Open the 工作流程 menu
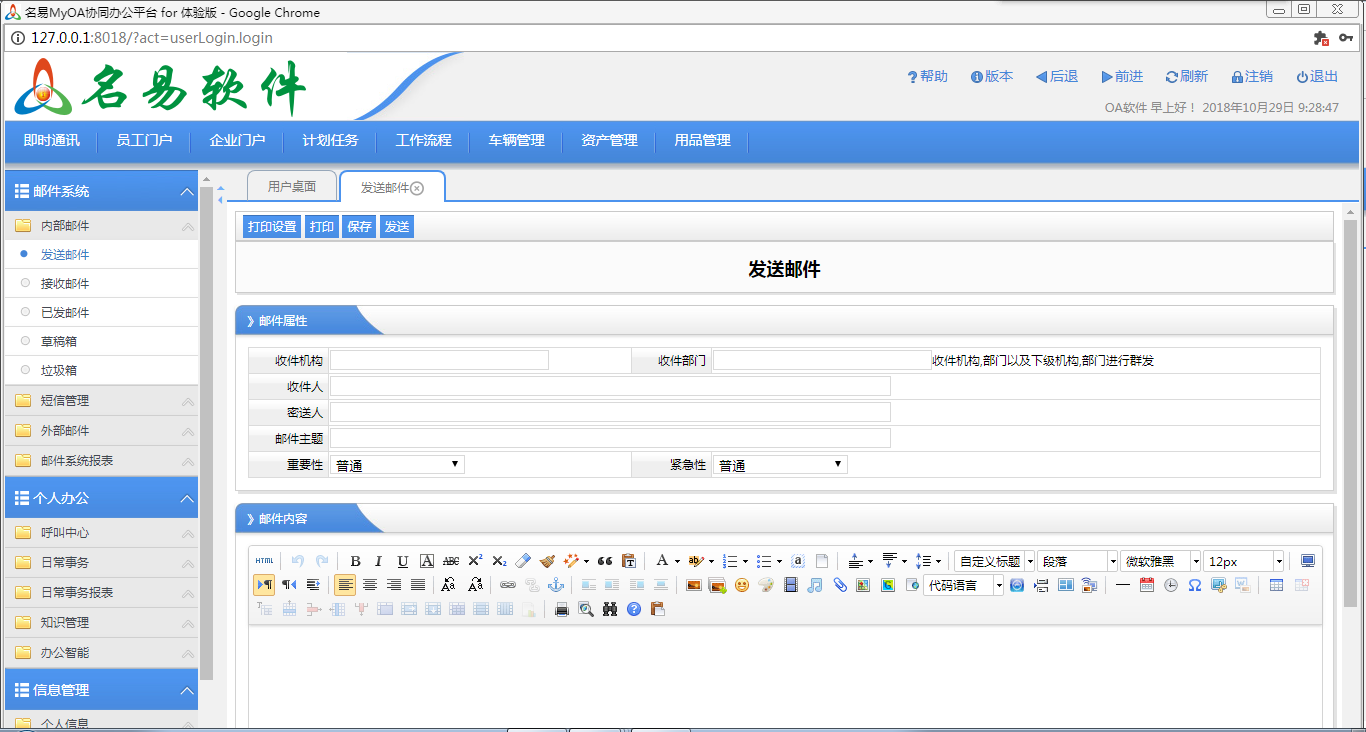This screenshot has height=732, width=1366. 423,140
